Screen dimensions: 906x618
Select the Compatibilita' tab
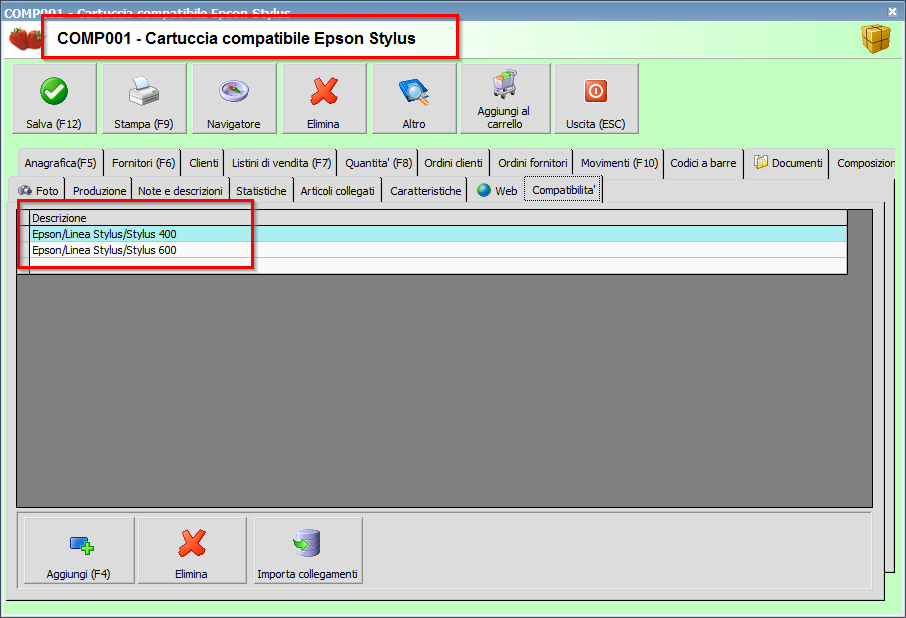tap(563, 189)
